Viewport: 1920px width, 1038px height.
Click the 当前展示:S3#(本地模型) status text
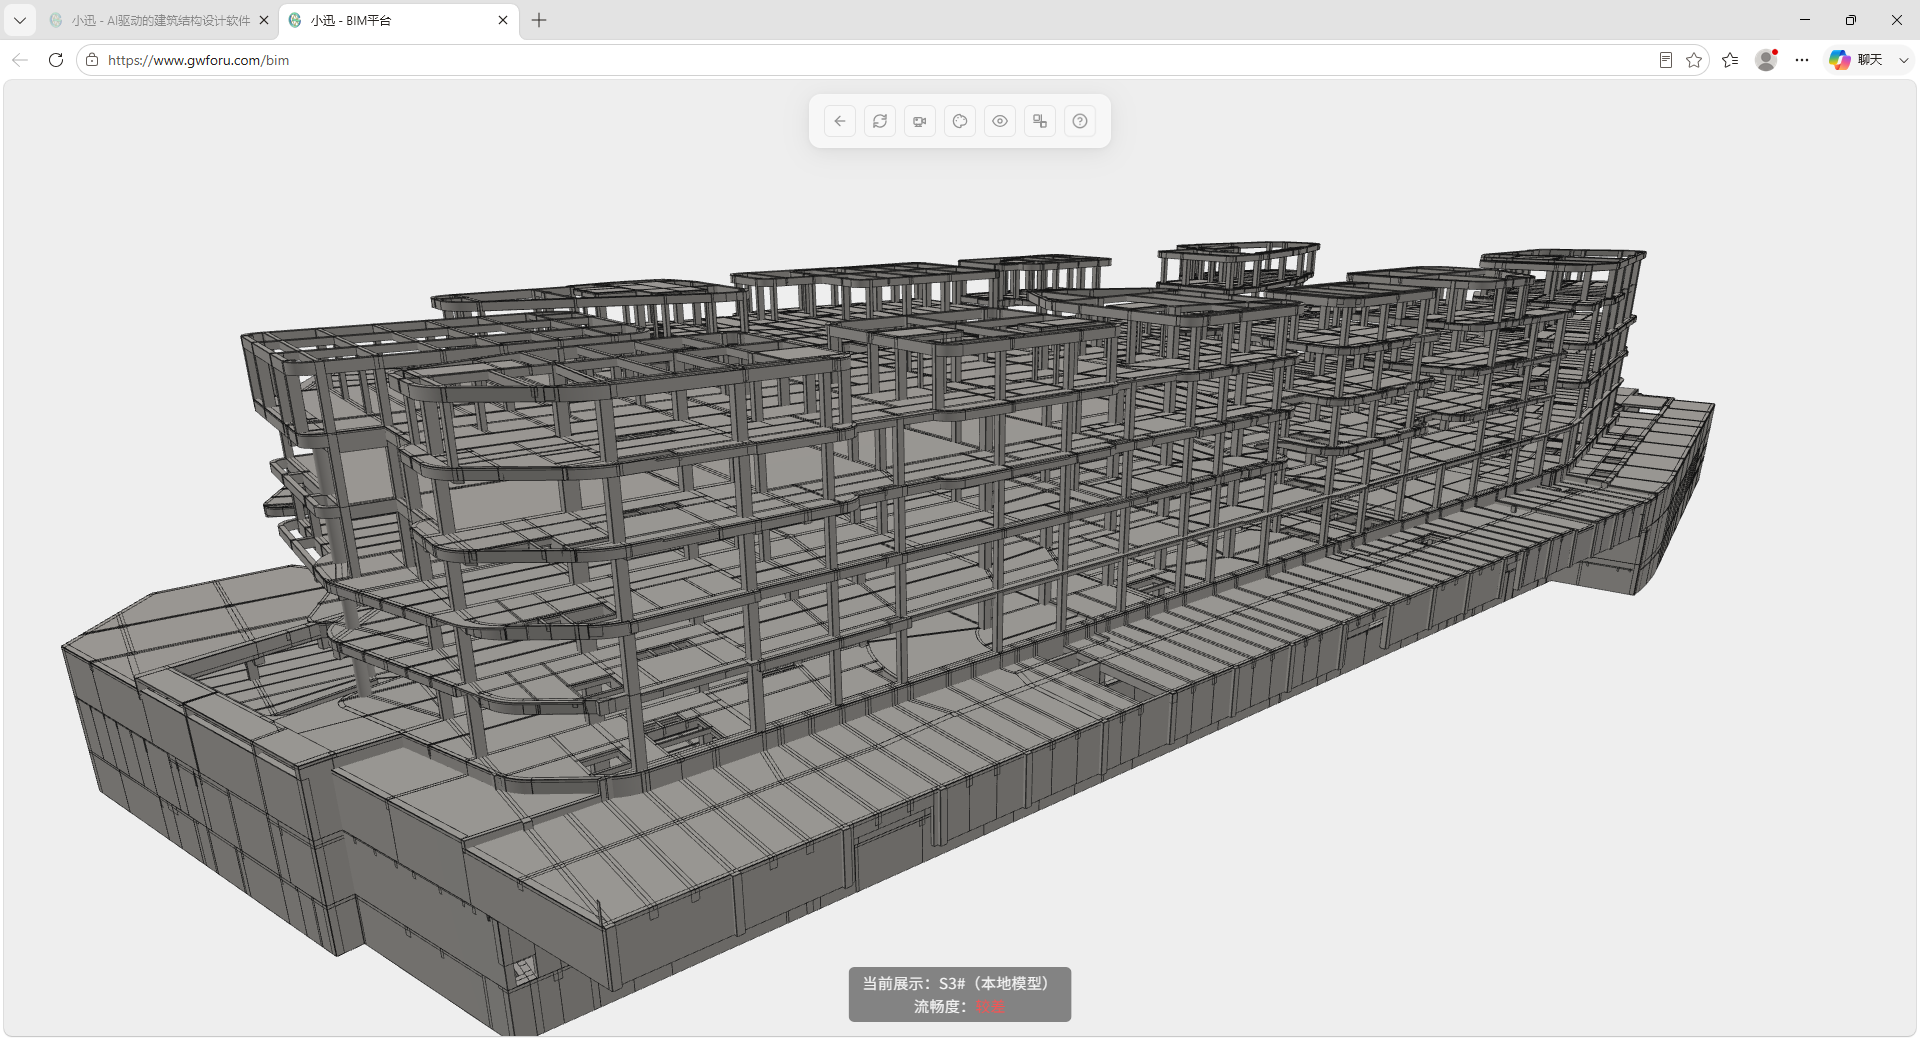coord(959,983)
